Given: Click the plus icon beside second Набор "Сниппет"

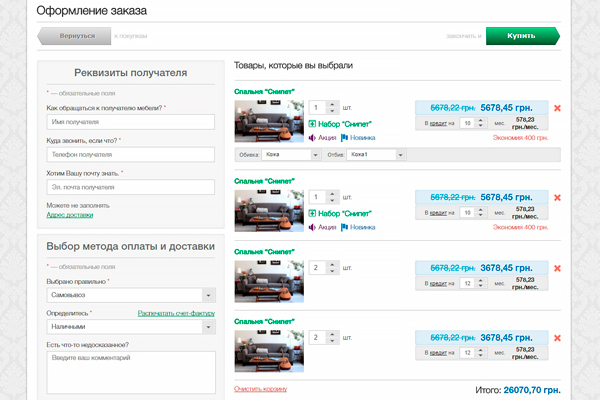Looking at the screenshot, I should click(312, 213).
